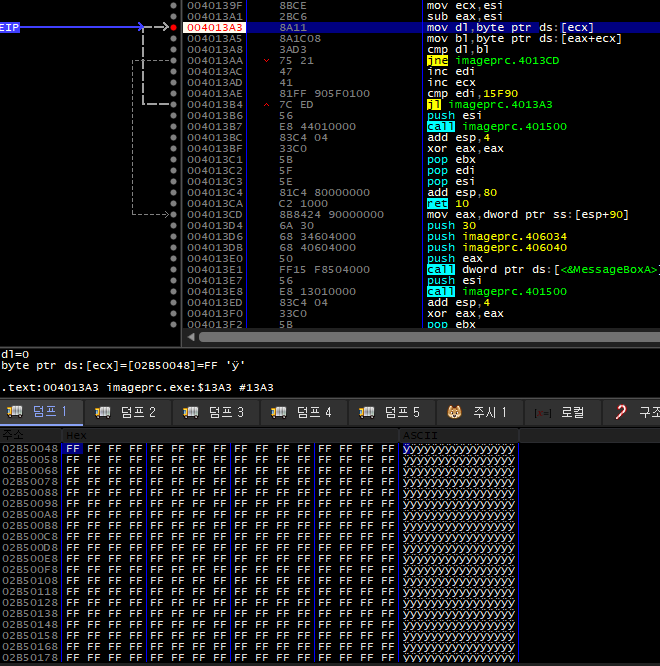The image size is (660, 666).
Task: Click the 주소 column header in dump
Action: (x=31, y=435)
